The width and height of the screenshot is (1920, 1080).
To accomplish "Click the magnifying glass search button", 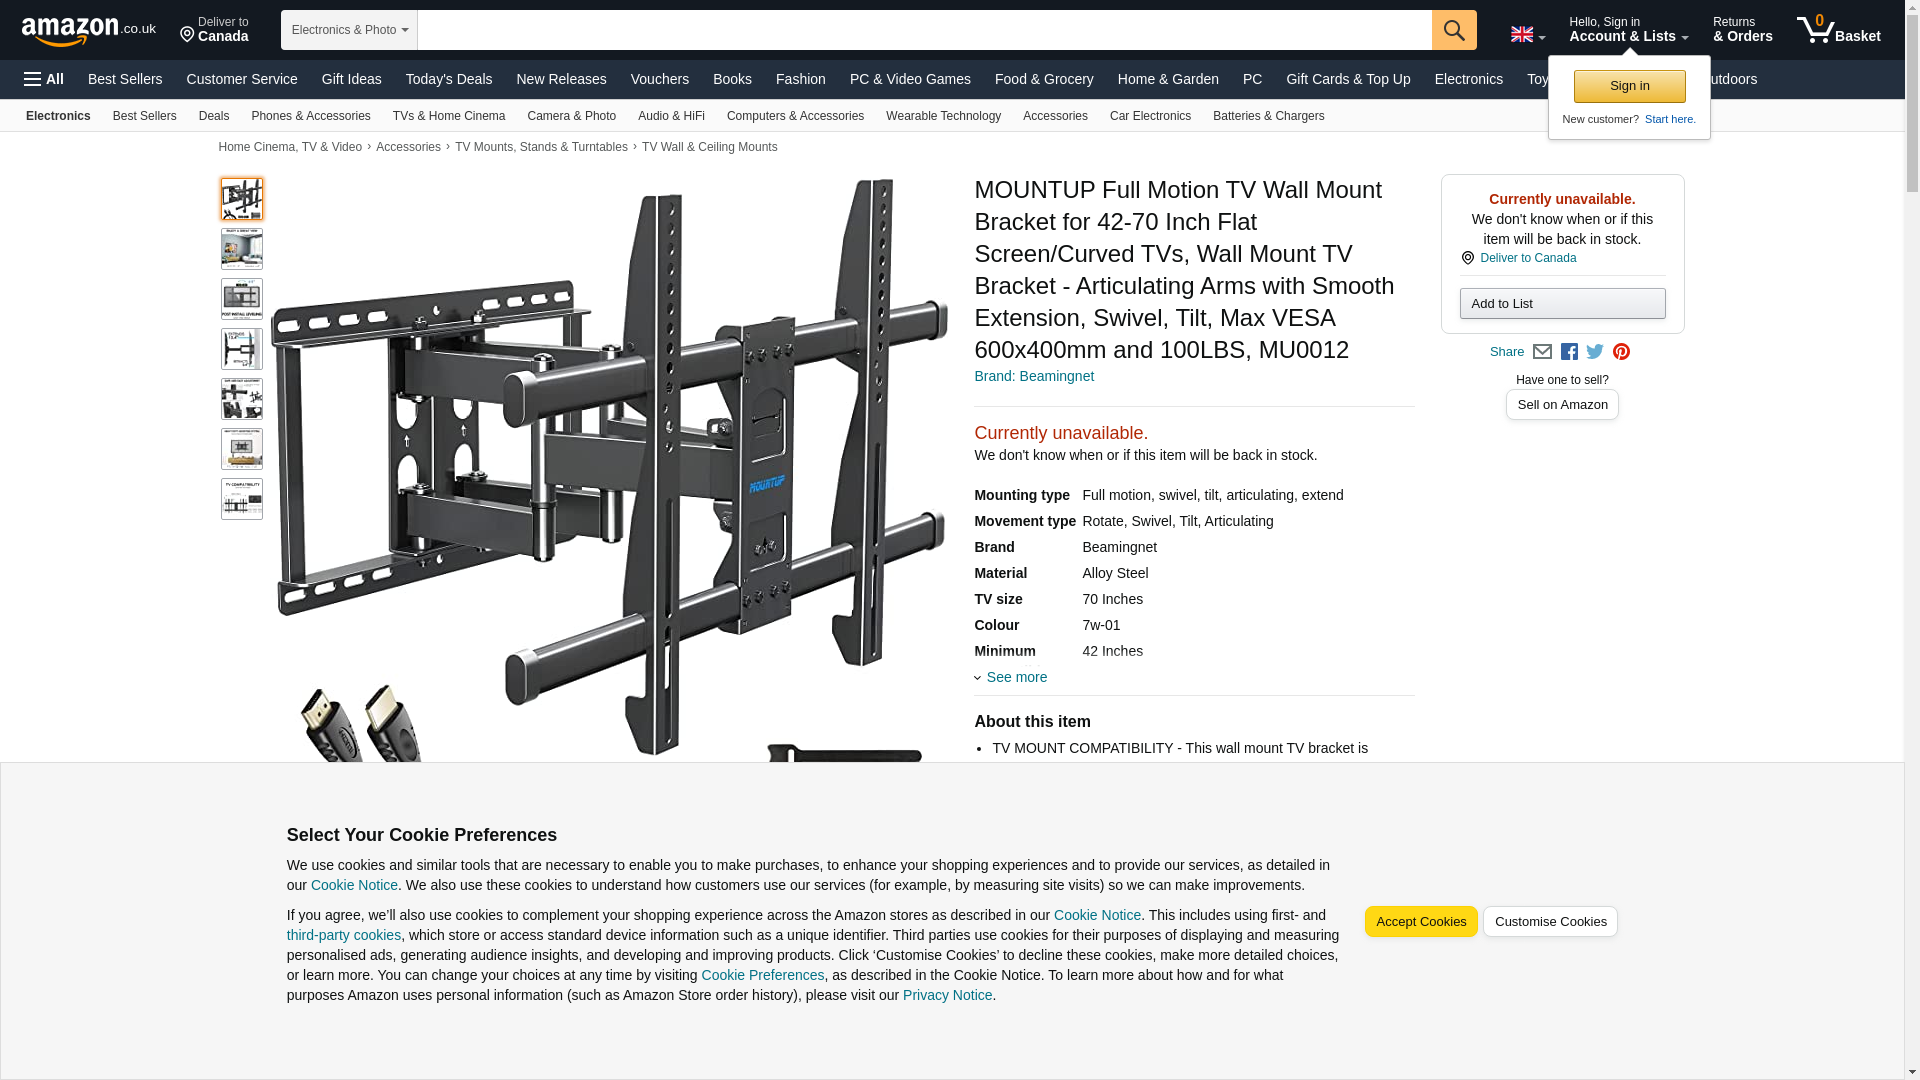I will [x=1454, y=30].
